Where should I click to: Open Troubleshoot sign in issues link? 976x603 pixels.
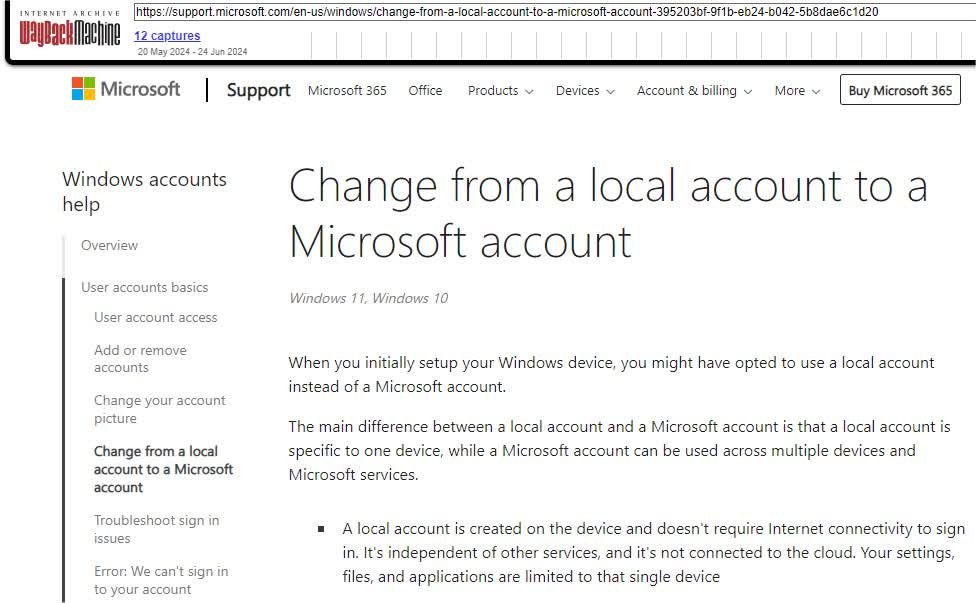click(156, 529)
